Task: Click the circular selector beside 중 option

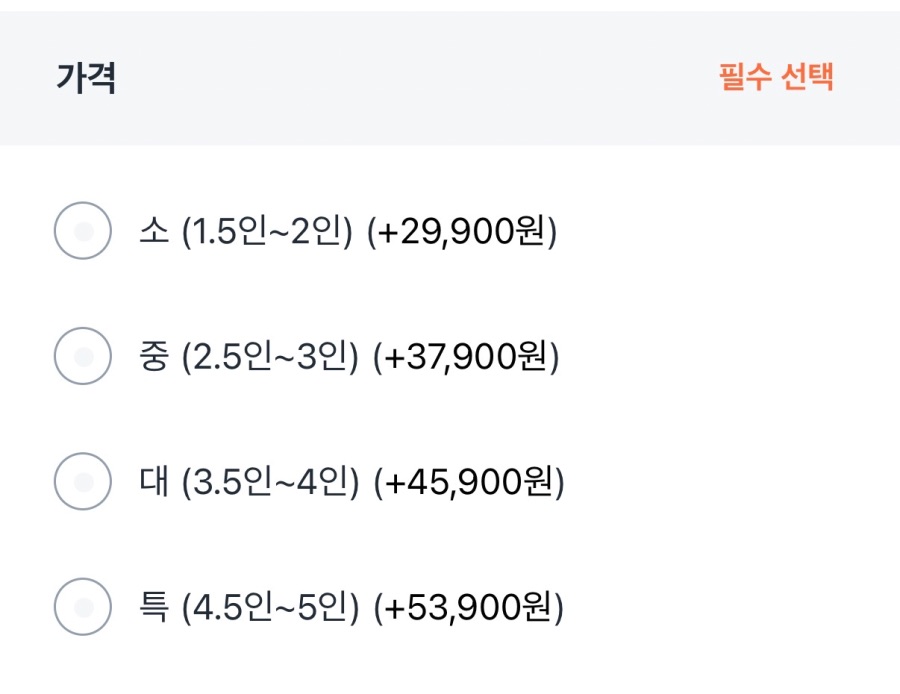Action: coord(83,355)
